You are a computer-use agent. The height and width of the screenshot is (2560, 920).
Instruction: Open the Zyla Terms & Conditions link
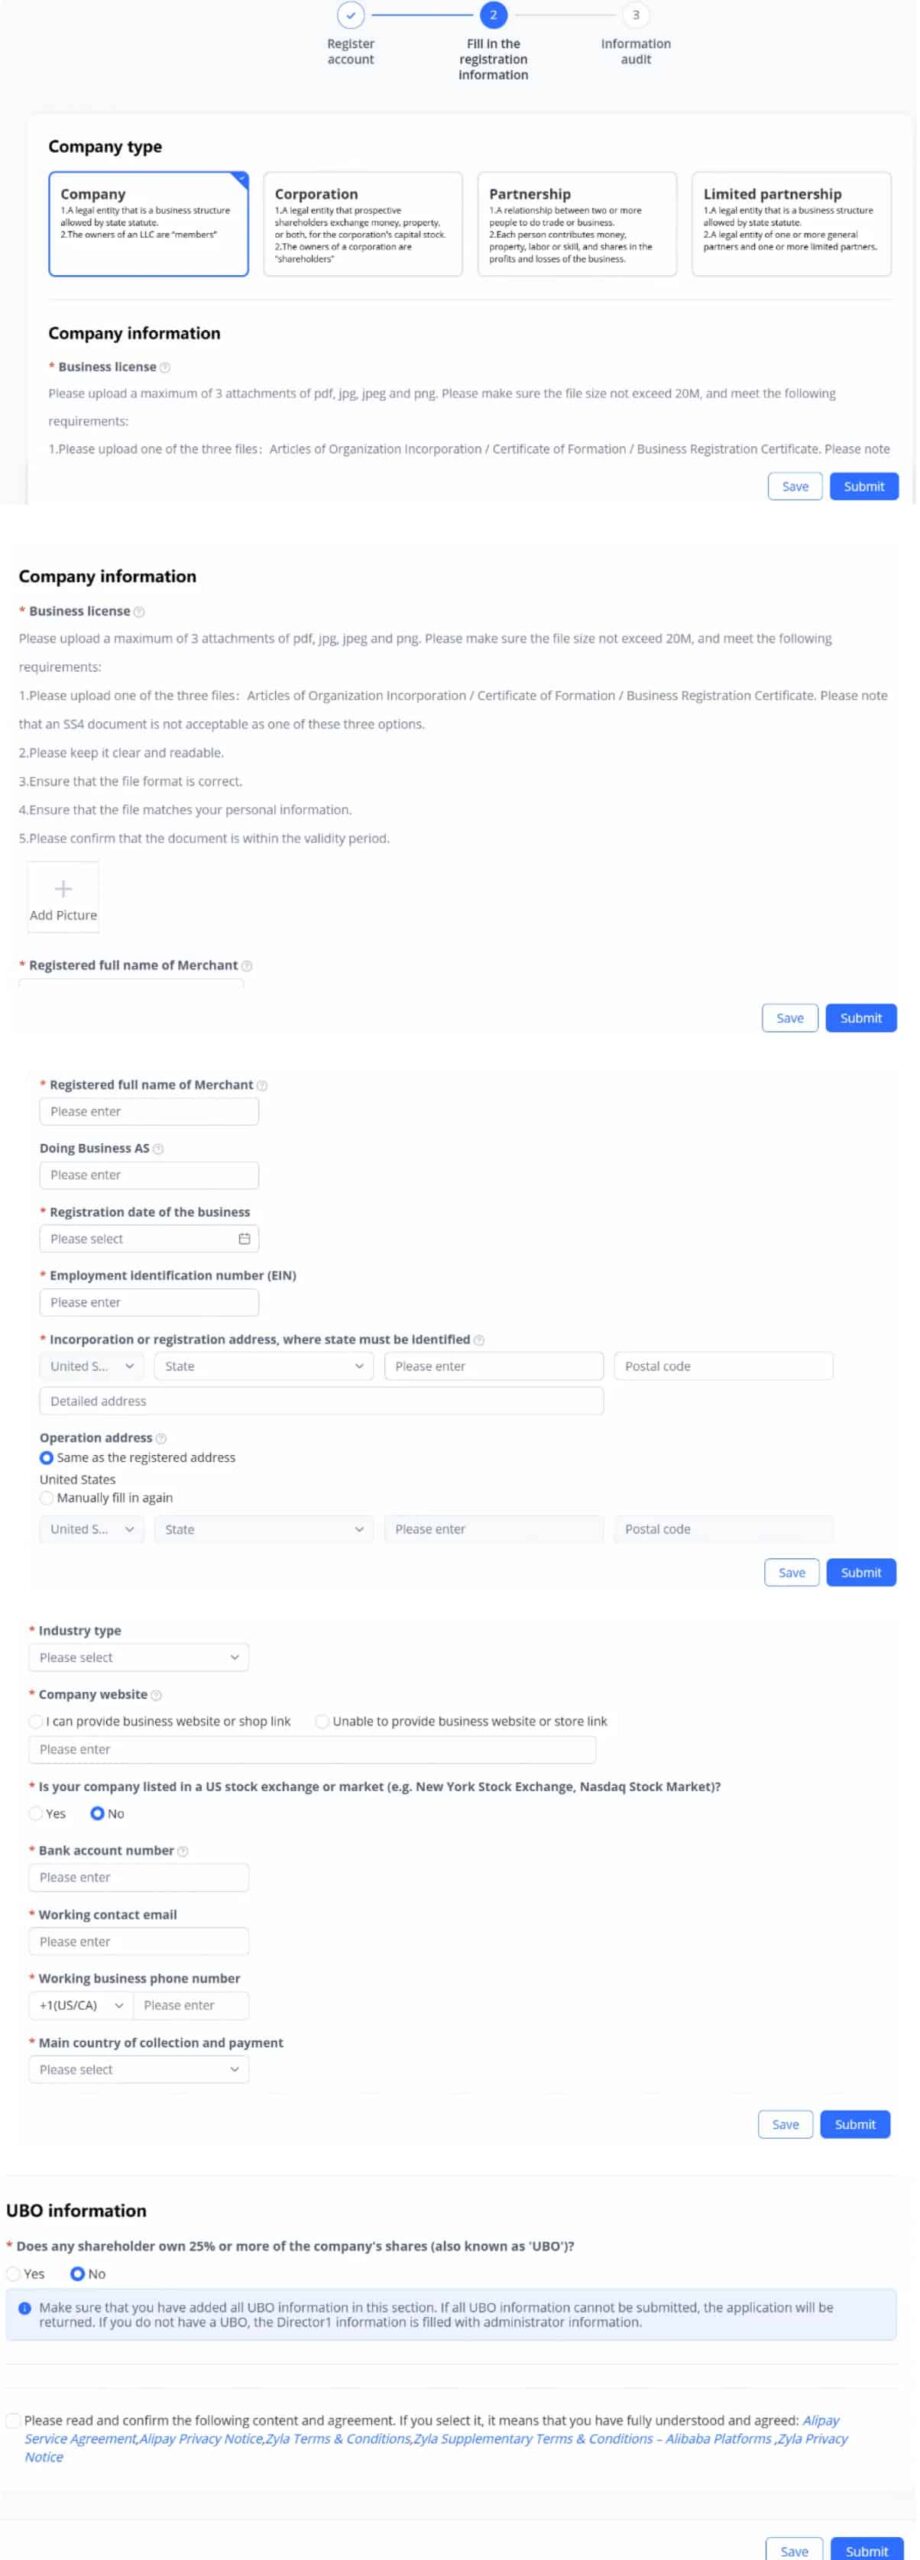(x=338, y=2439)
